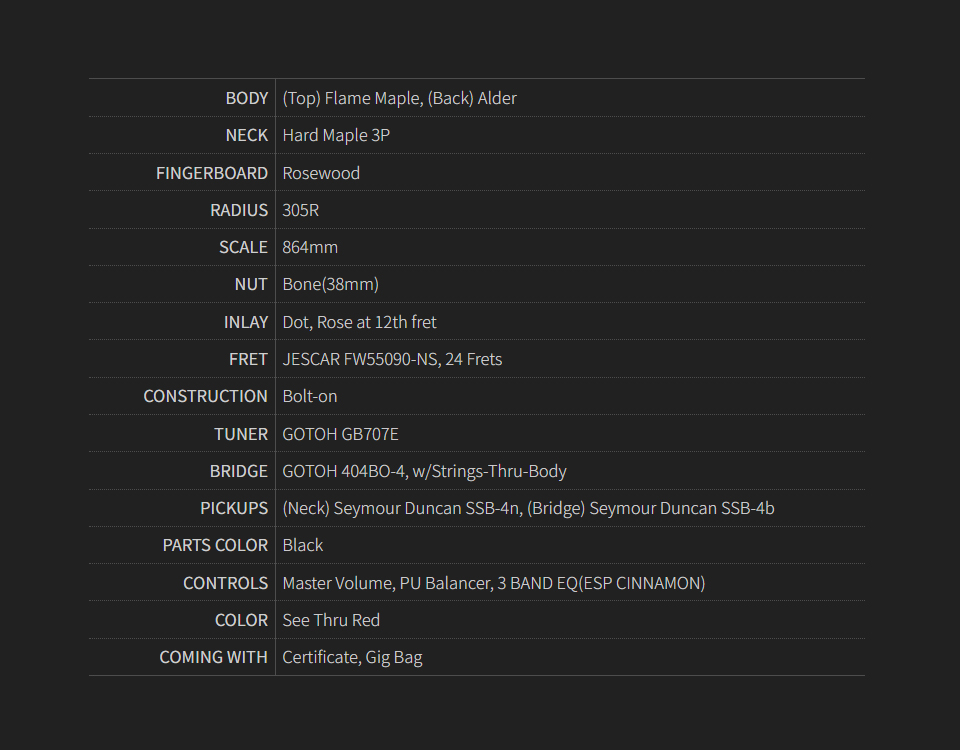This screenshot has height=750, width=960.
Task: Click the 305R radius value
Action: pyautogui.click(x=301, y=210)
